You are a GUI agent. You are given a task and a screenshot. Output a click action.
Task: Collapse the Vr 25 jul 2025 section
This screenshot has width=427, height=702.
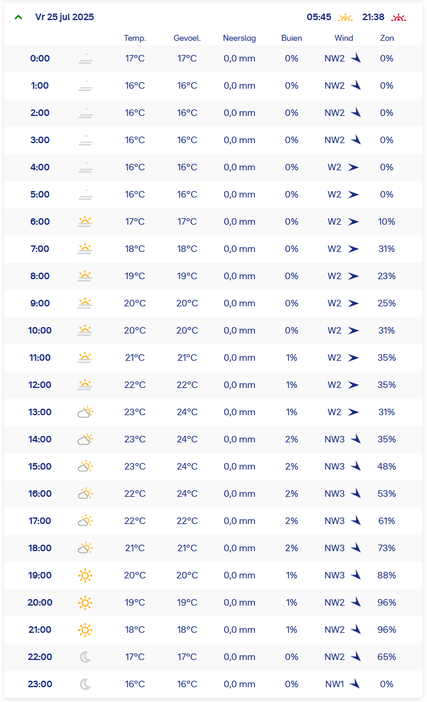[x=18, y=17]
